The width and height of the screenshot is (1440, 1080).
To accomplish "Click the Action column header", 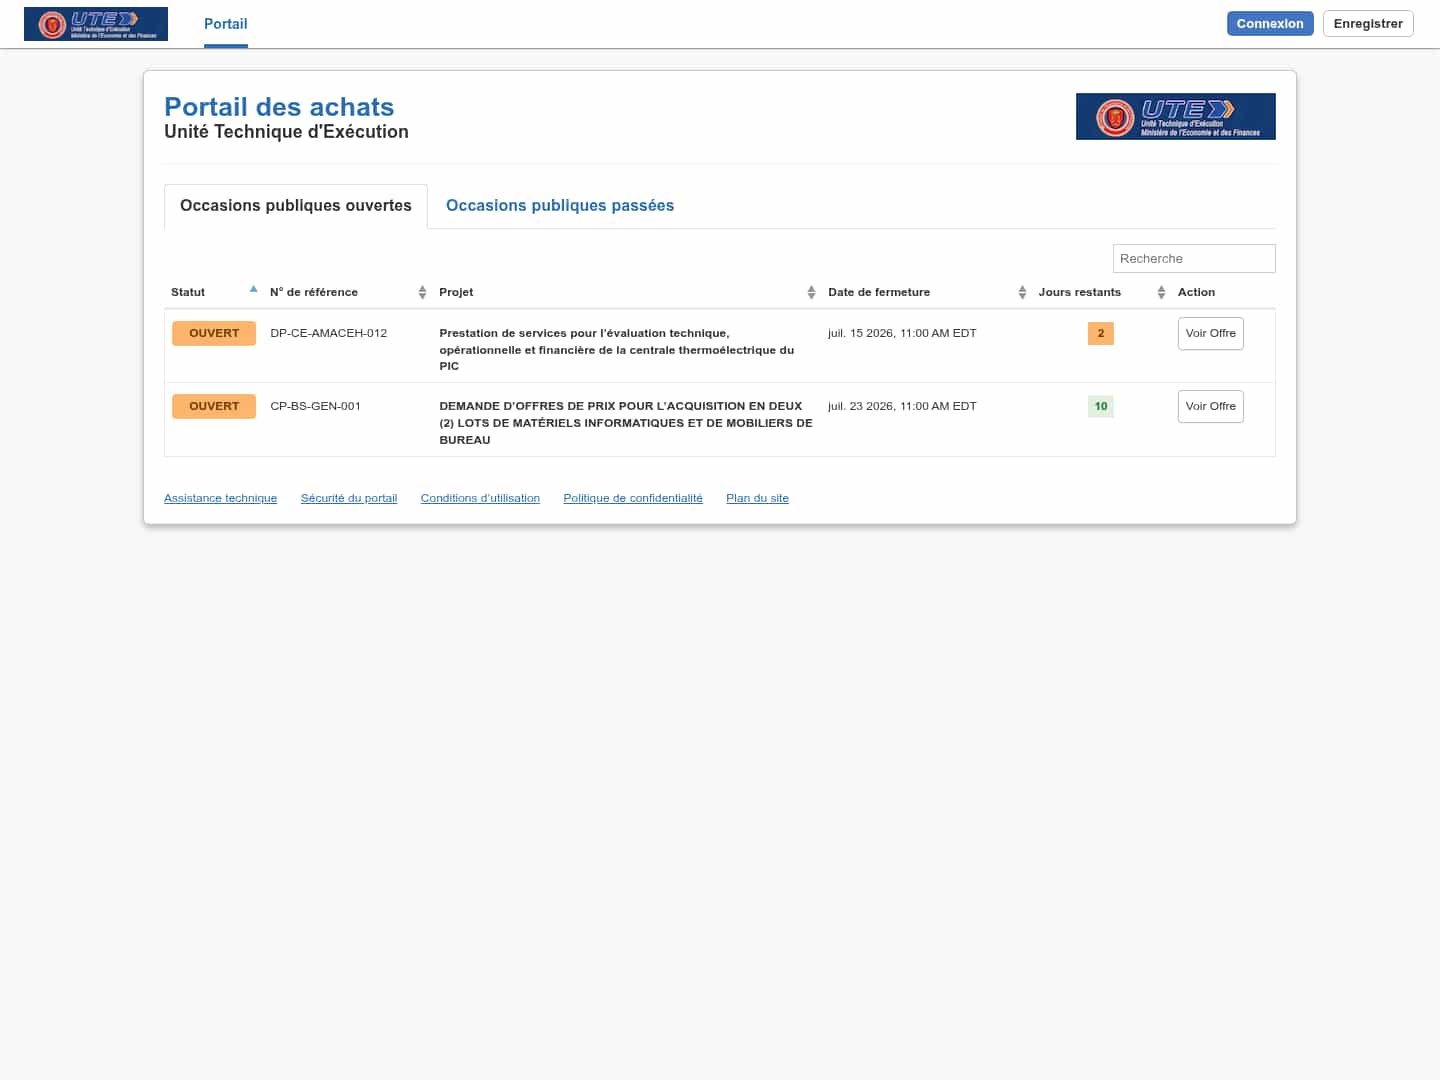I will 1196,292.
